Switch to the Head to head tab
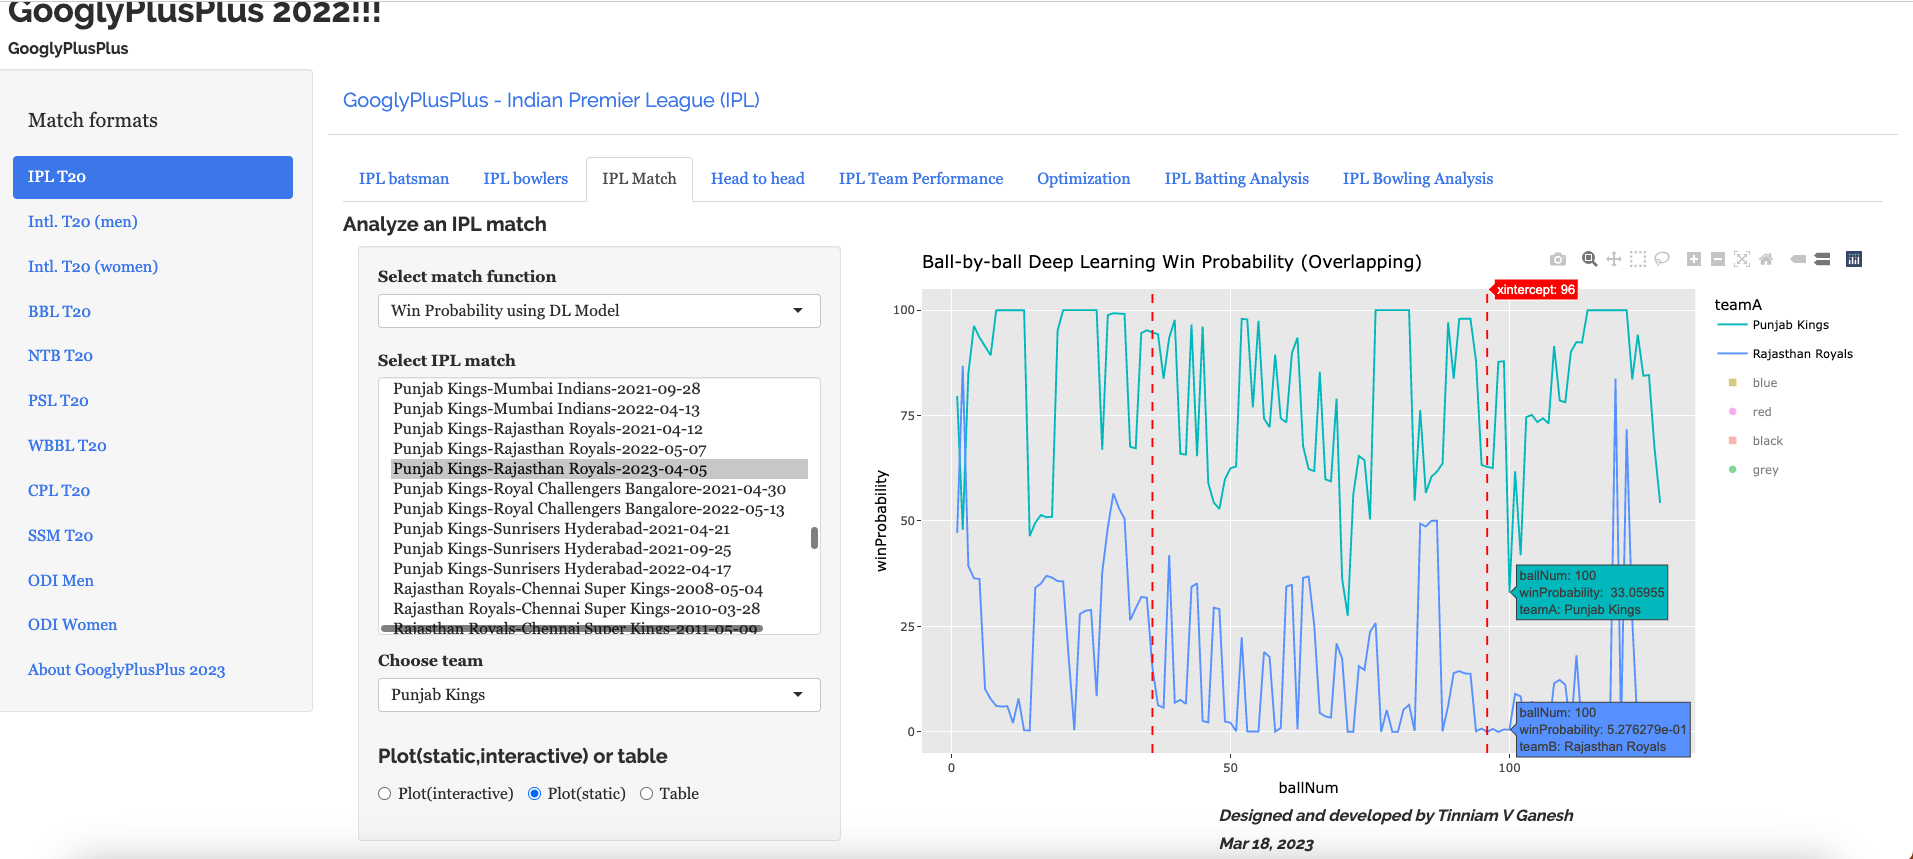 tap(757, 179)
